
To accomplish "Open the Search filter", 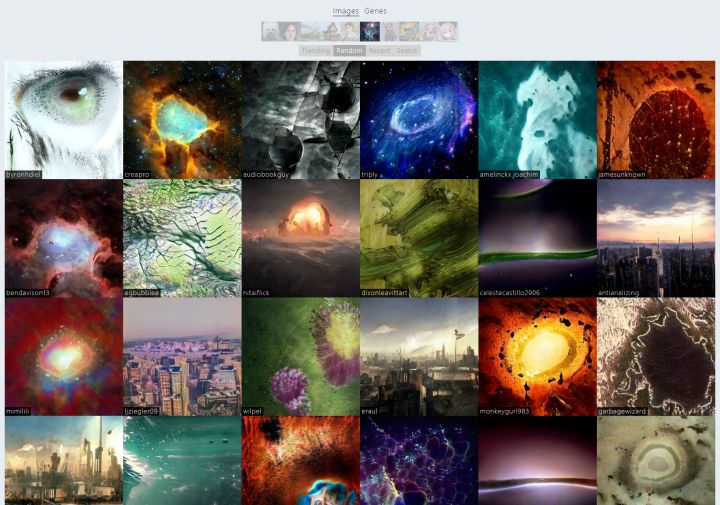I will coord(407,50).
